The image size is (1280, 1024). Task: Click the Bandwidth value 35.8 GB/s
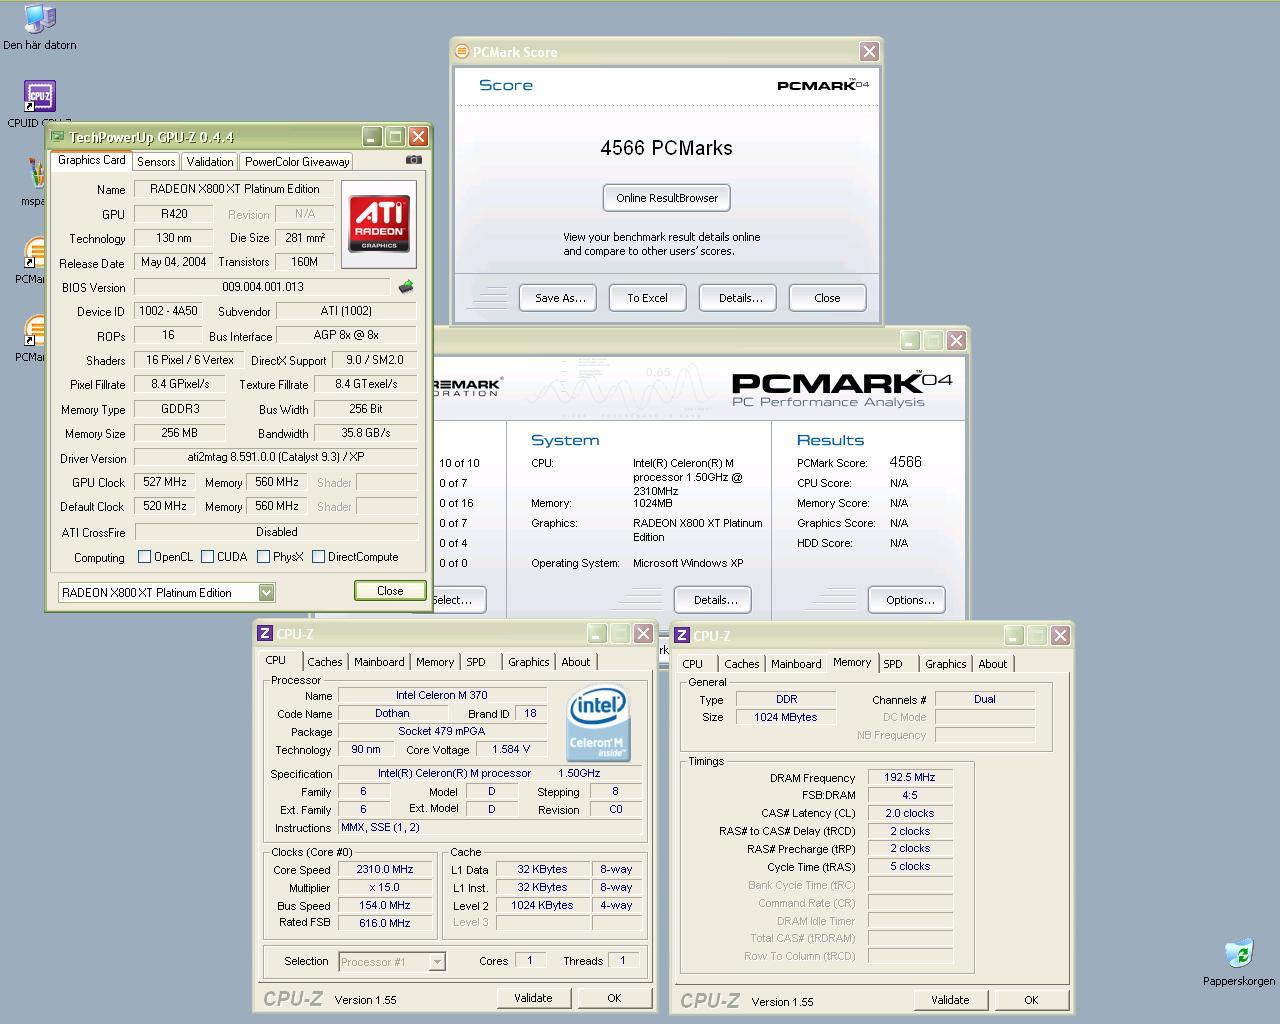point(365,433)
